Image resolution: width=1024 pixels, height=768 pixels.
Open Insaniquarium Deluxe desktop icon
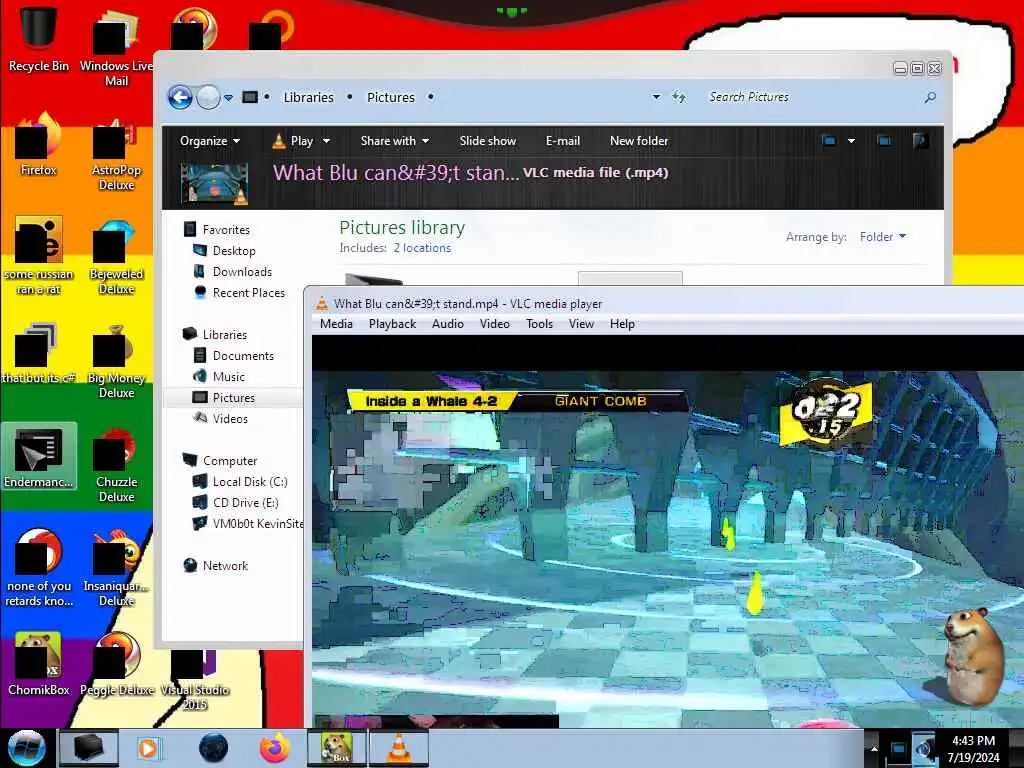(116, 568)
